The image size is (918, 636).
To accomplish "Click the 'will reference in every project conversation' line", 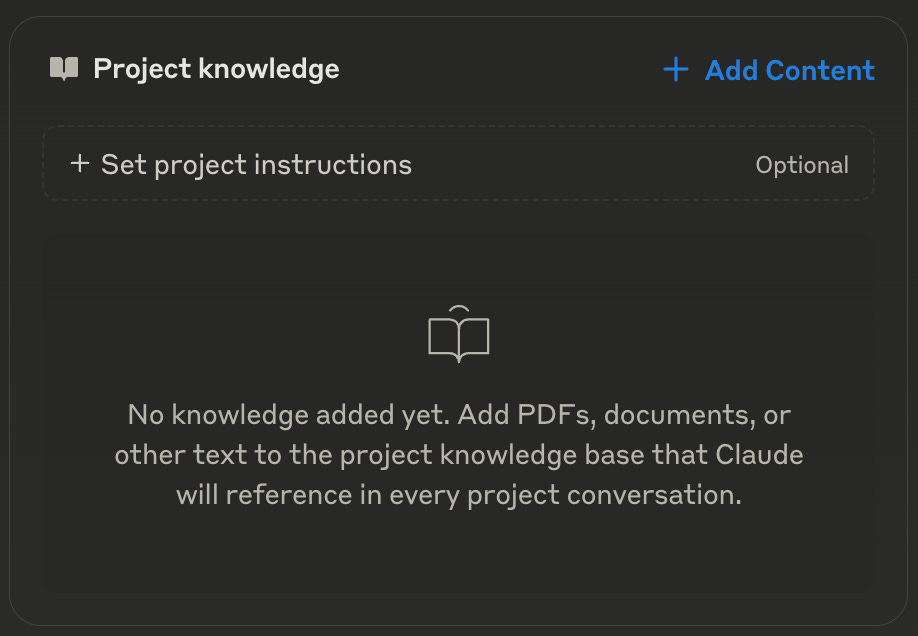I will [459, 495].
